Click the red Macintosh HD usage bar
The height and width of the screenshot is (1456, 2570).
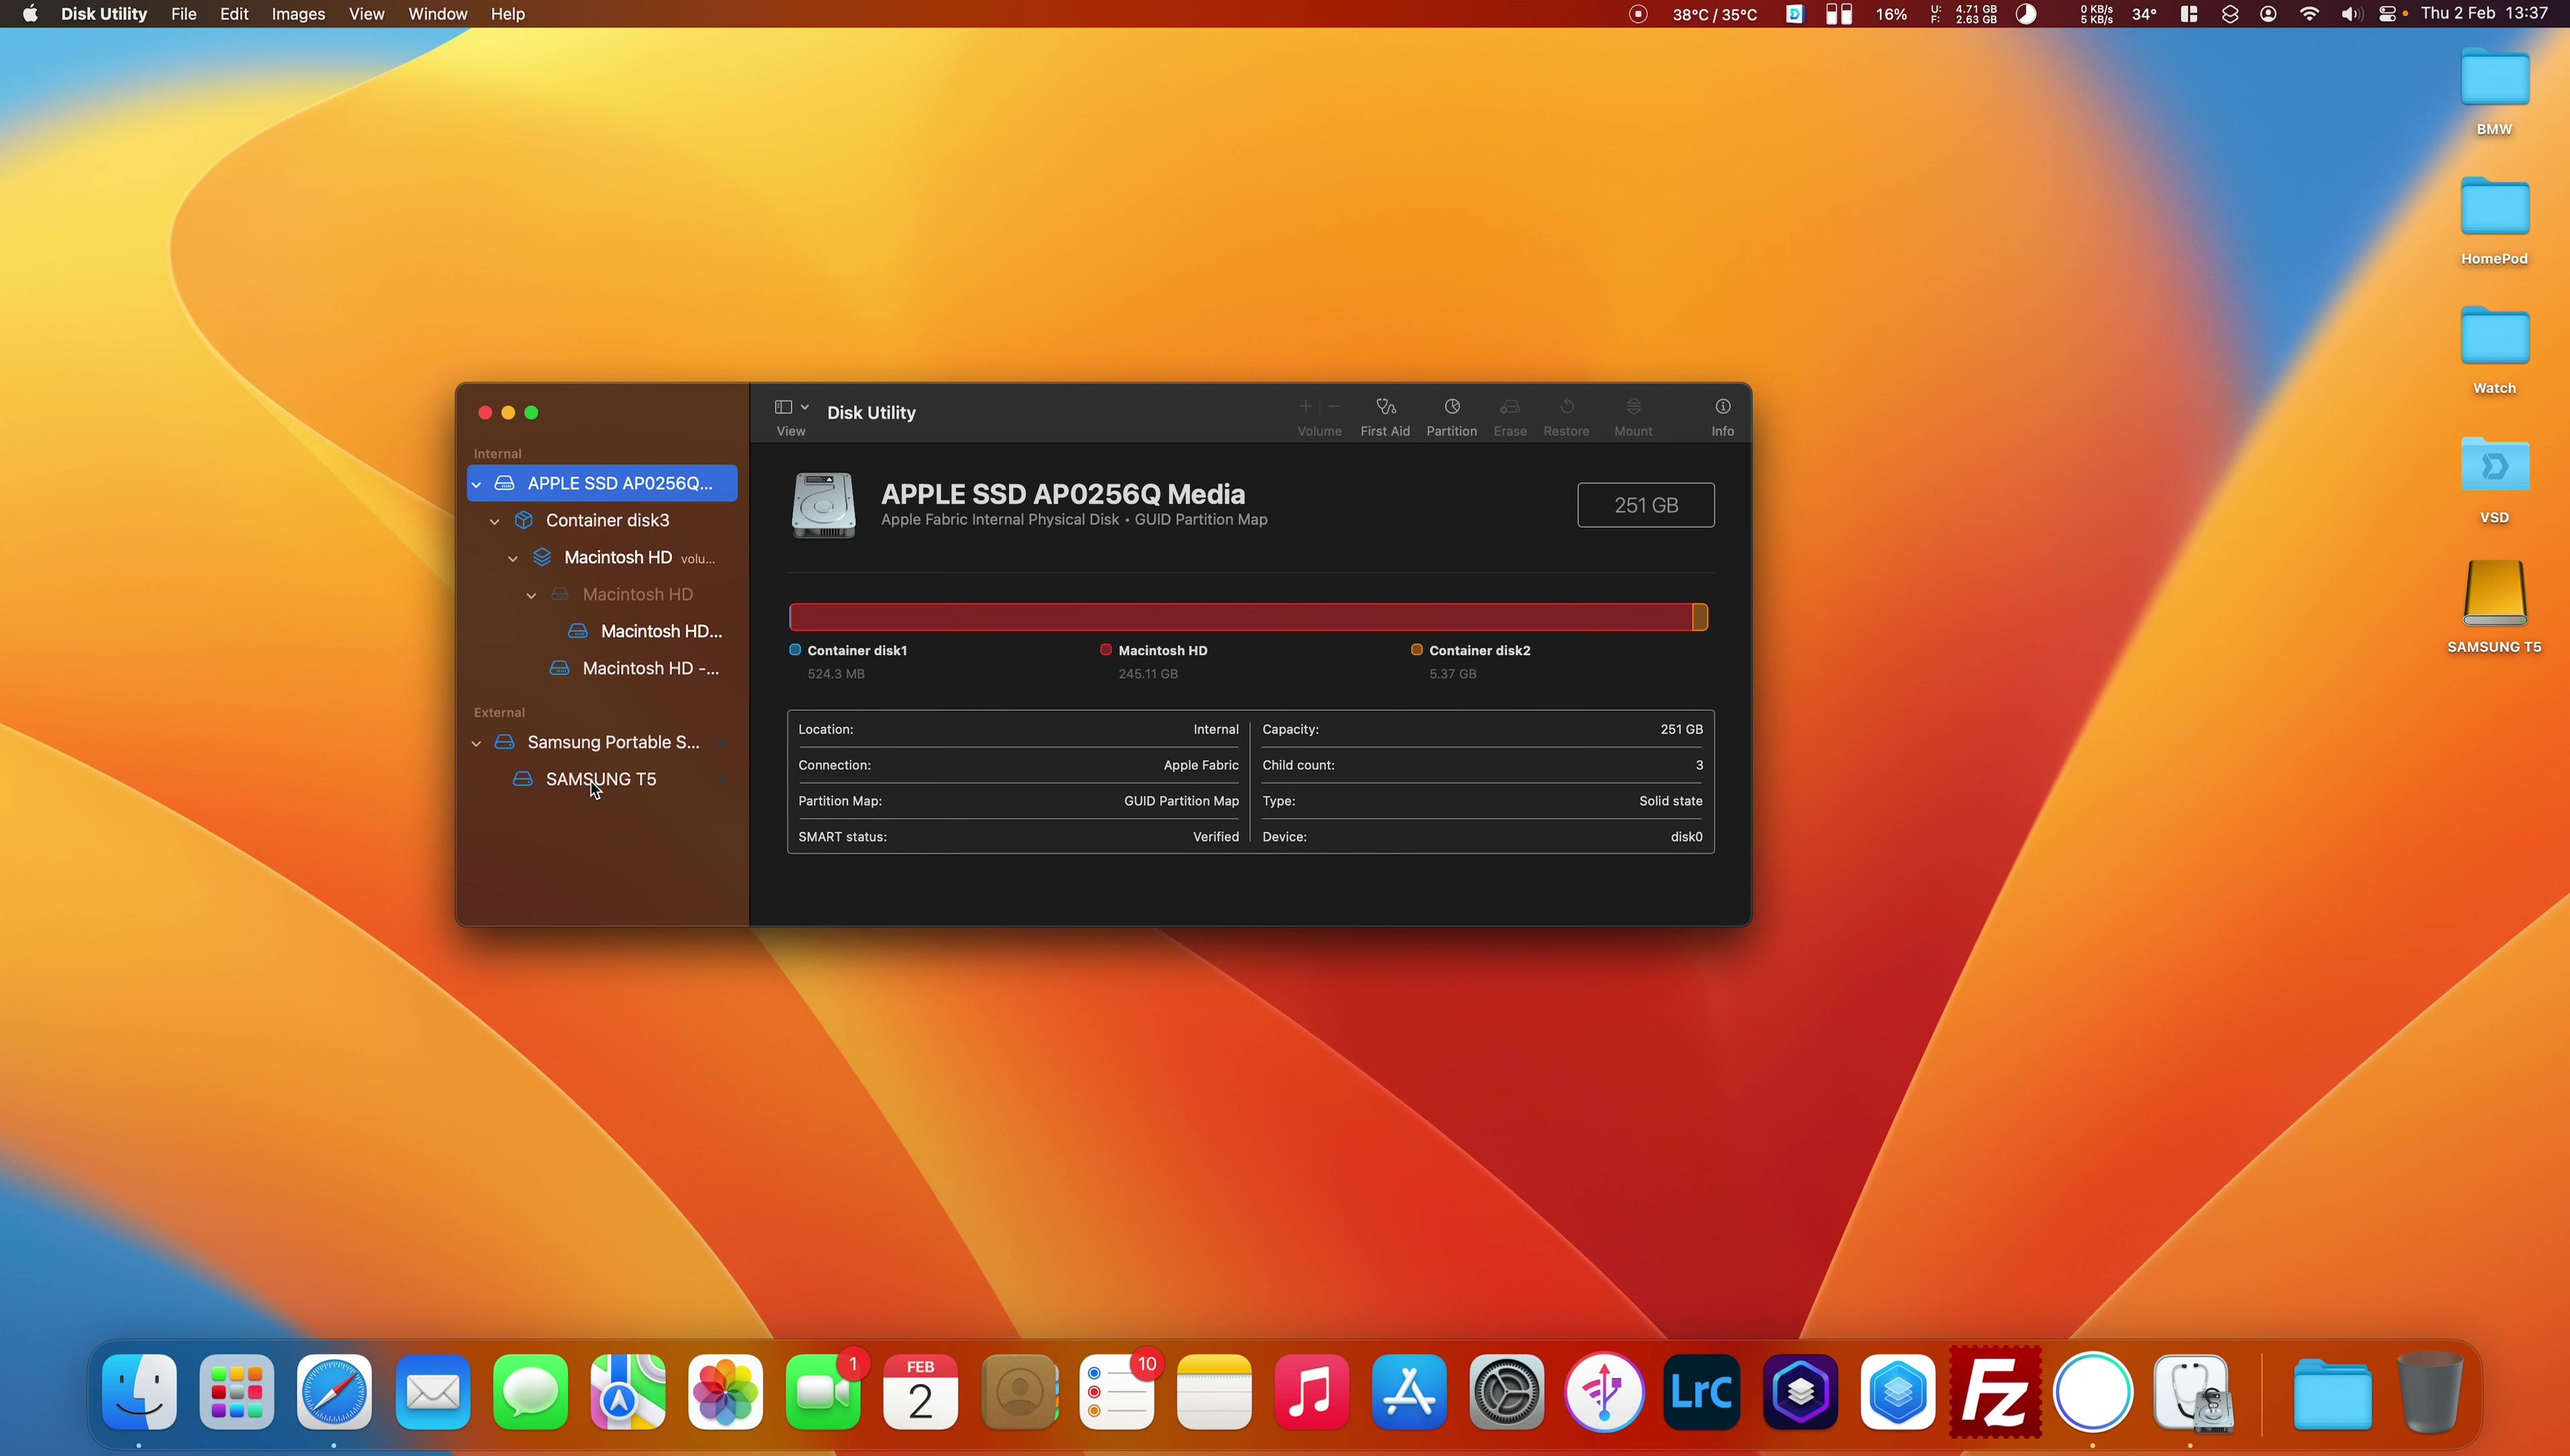click(x=1241, y=617)
